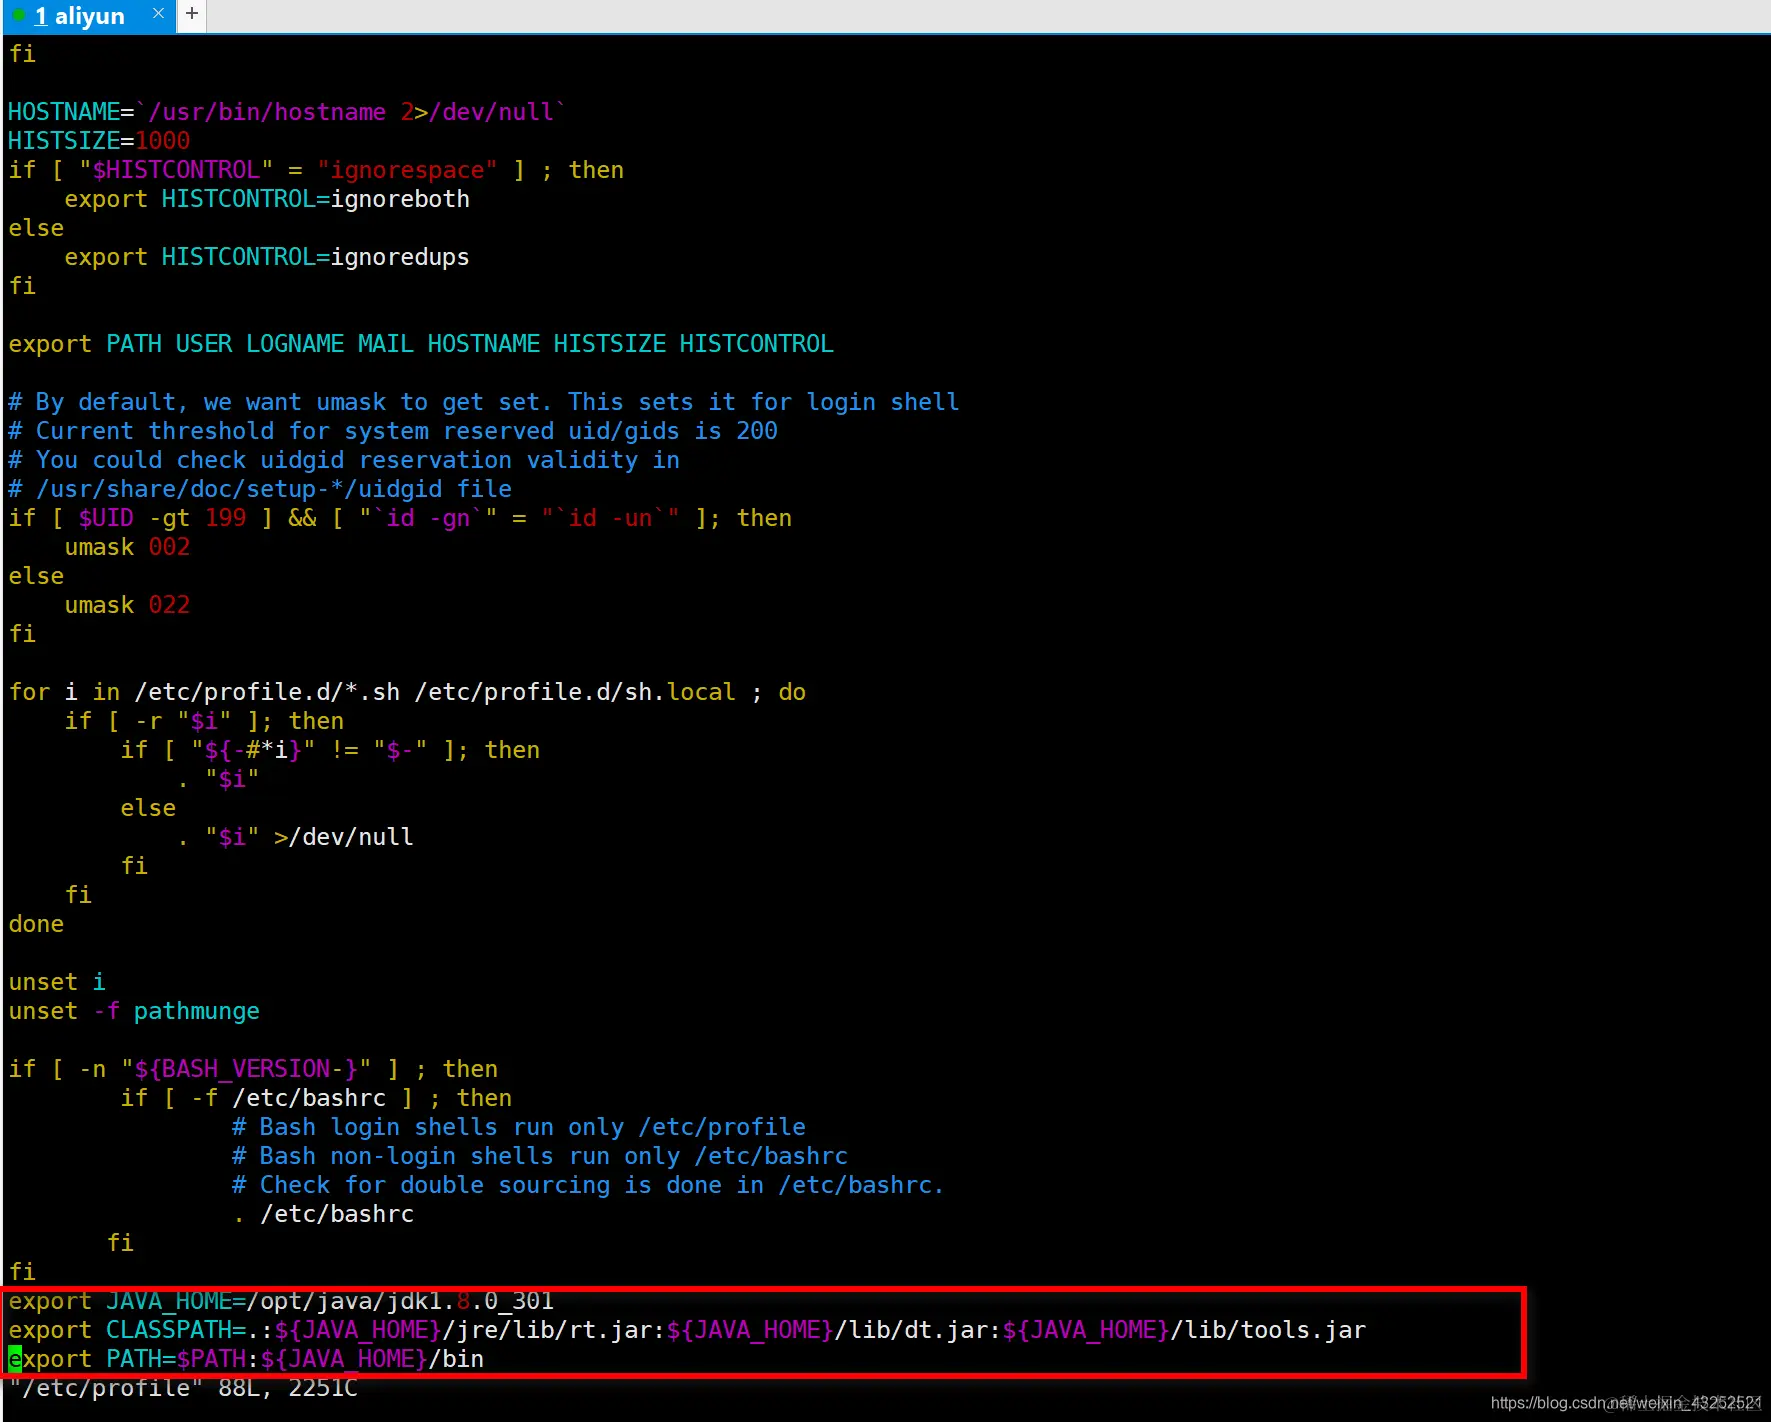Click the $UID -gt 199 condition line
Viewport: 1771px width, 1422px height.
400,518
